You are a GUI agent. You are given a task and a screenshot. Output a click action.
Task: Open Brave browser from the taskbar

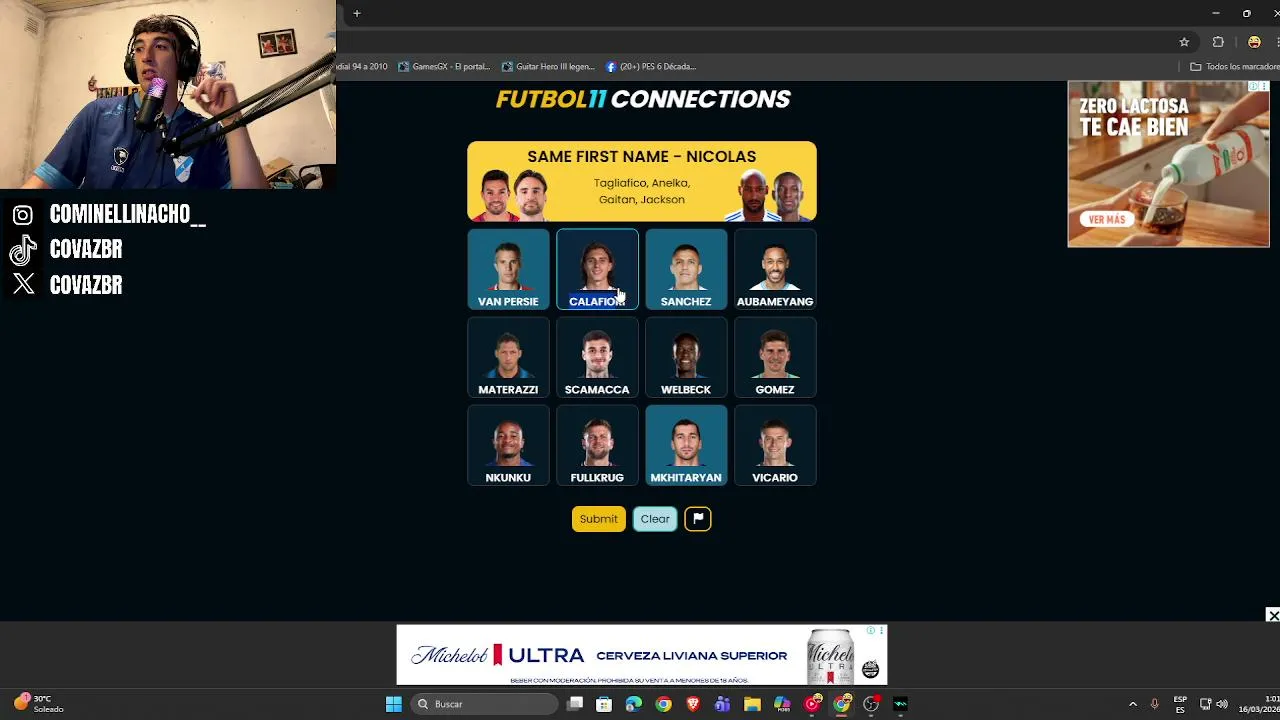(693, 704)
